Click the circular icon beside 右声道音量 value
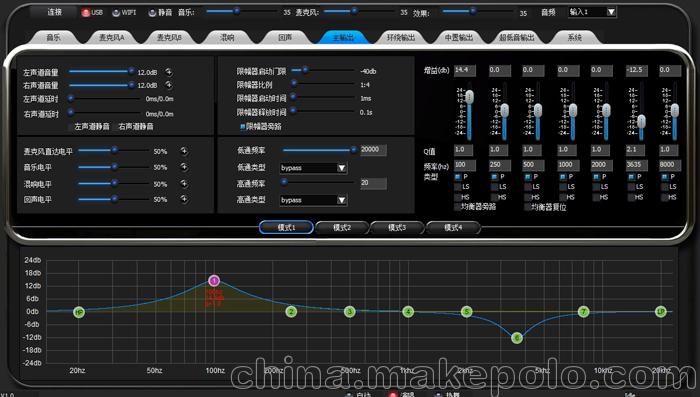Screen dimensions: 700x397 (169, 85)
